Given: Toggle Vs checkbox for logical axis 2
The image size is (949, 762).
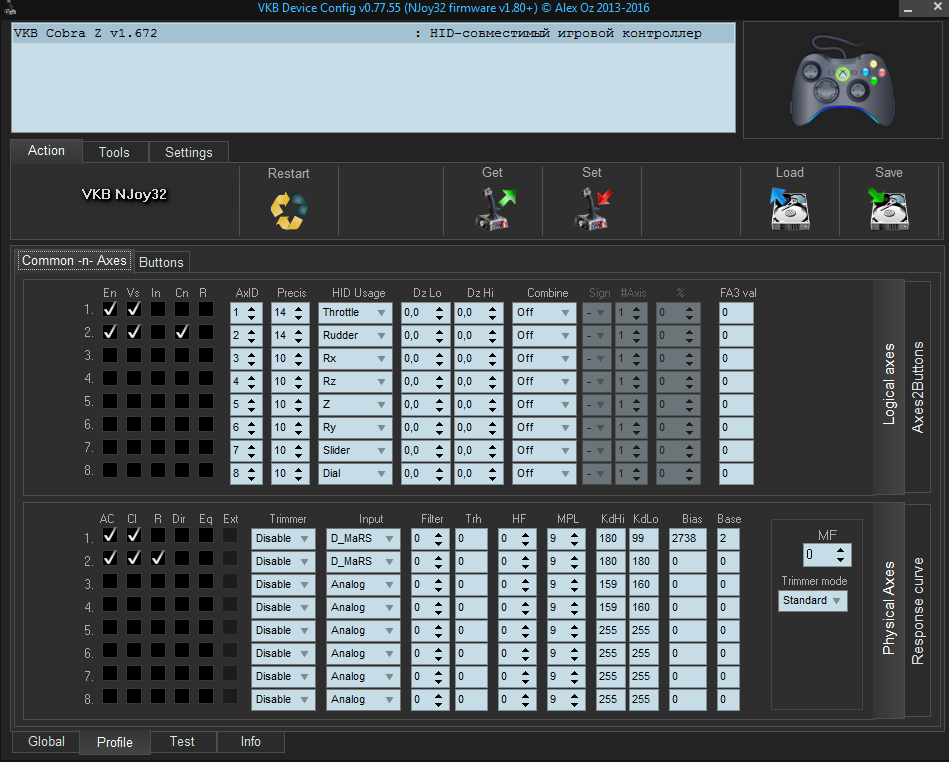Looking at the screenshot, I should [134, 332].
